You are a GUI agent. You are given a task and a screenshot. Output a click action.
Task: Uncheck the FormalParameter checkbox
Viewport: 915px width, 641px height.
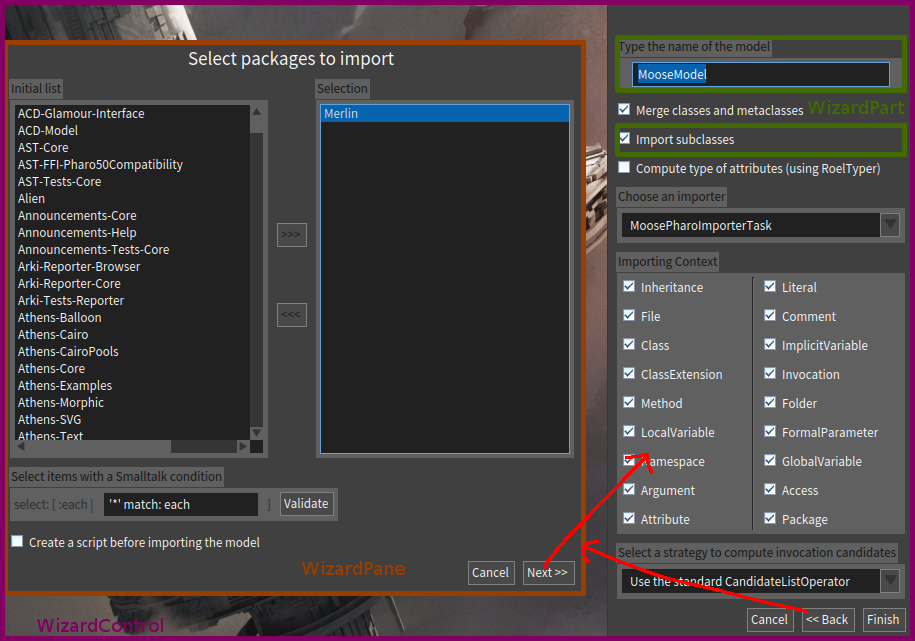tap(770, 431)
